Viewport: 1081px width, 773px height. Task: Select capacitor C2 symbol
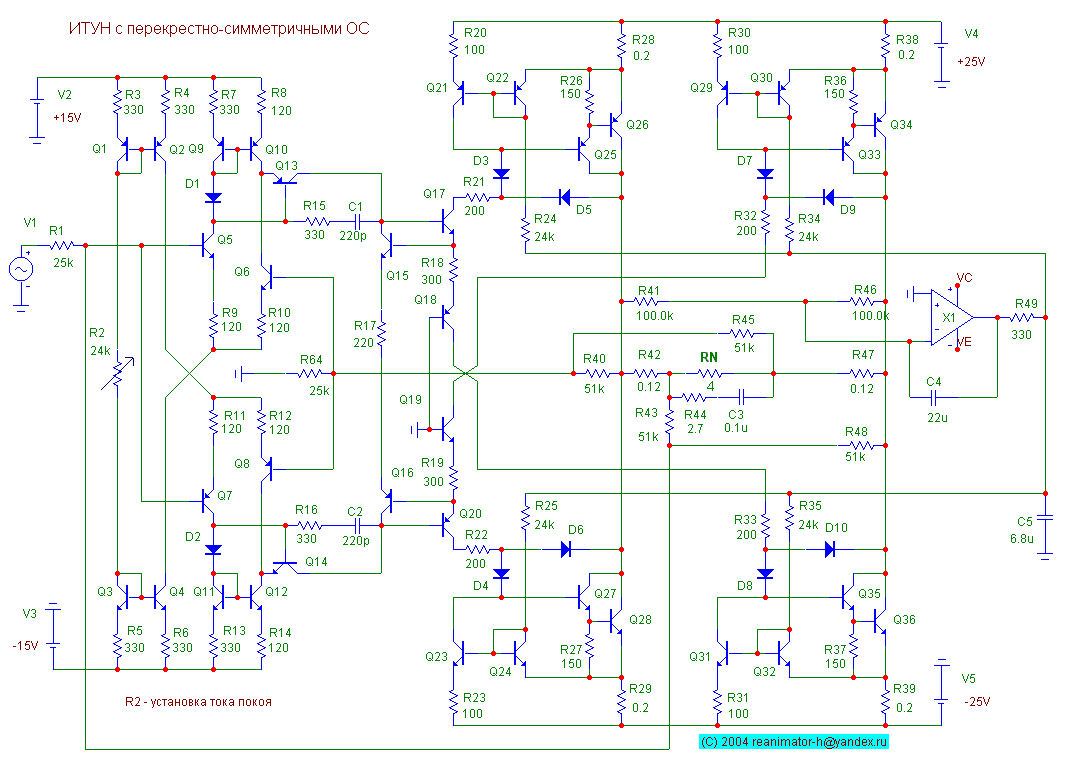point(358,525)
